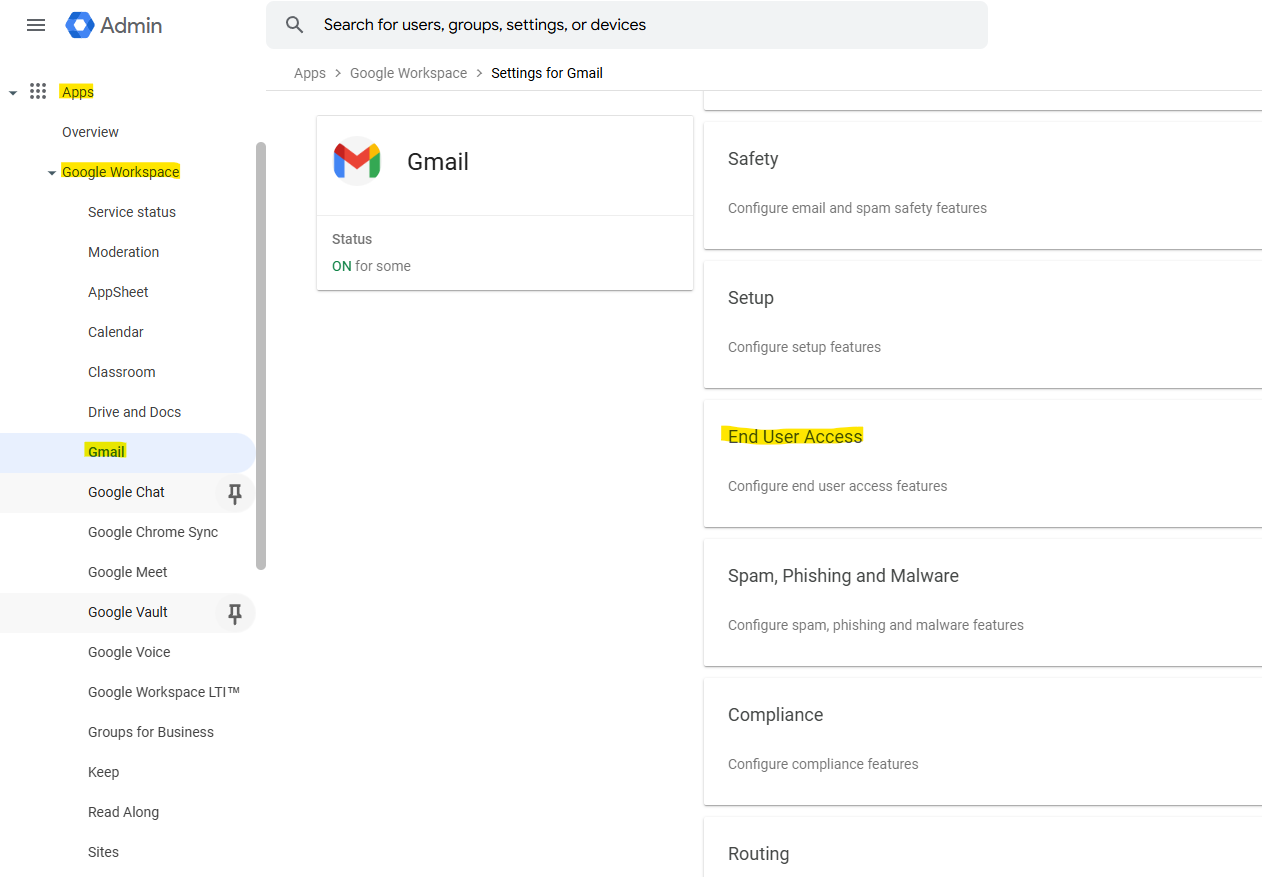
Task: Collapse the Apps section arrow
Action: point(13,93)
